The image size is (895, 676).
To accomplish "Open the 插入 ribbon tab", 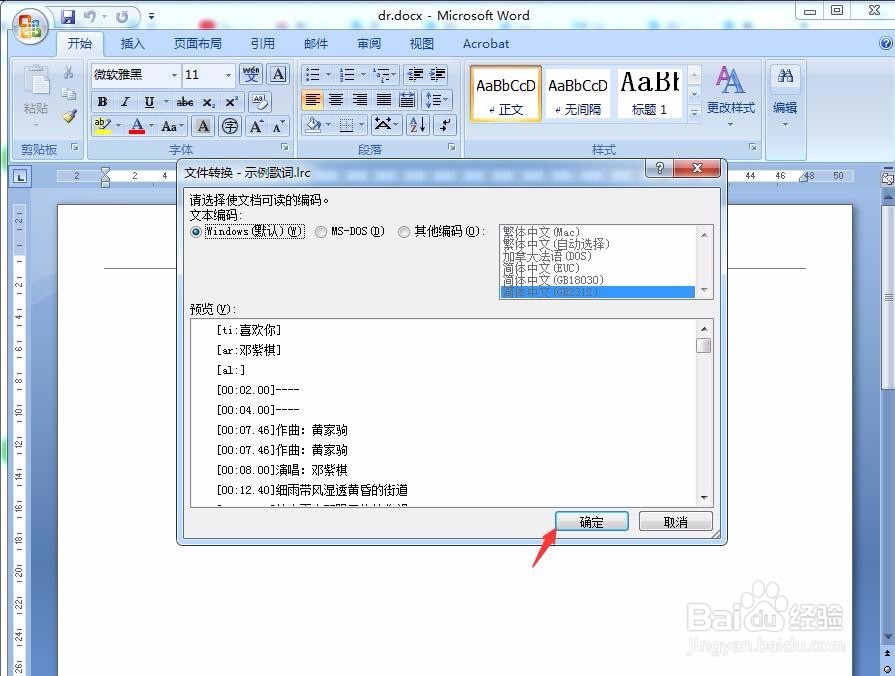I will [132, 43].
